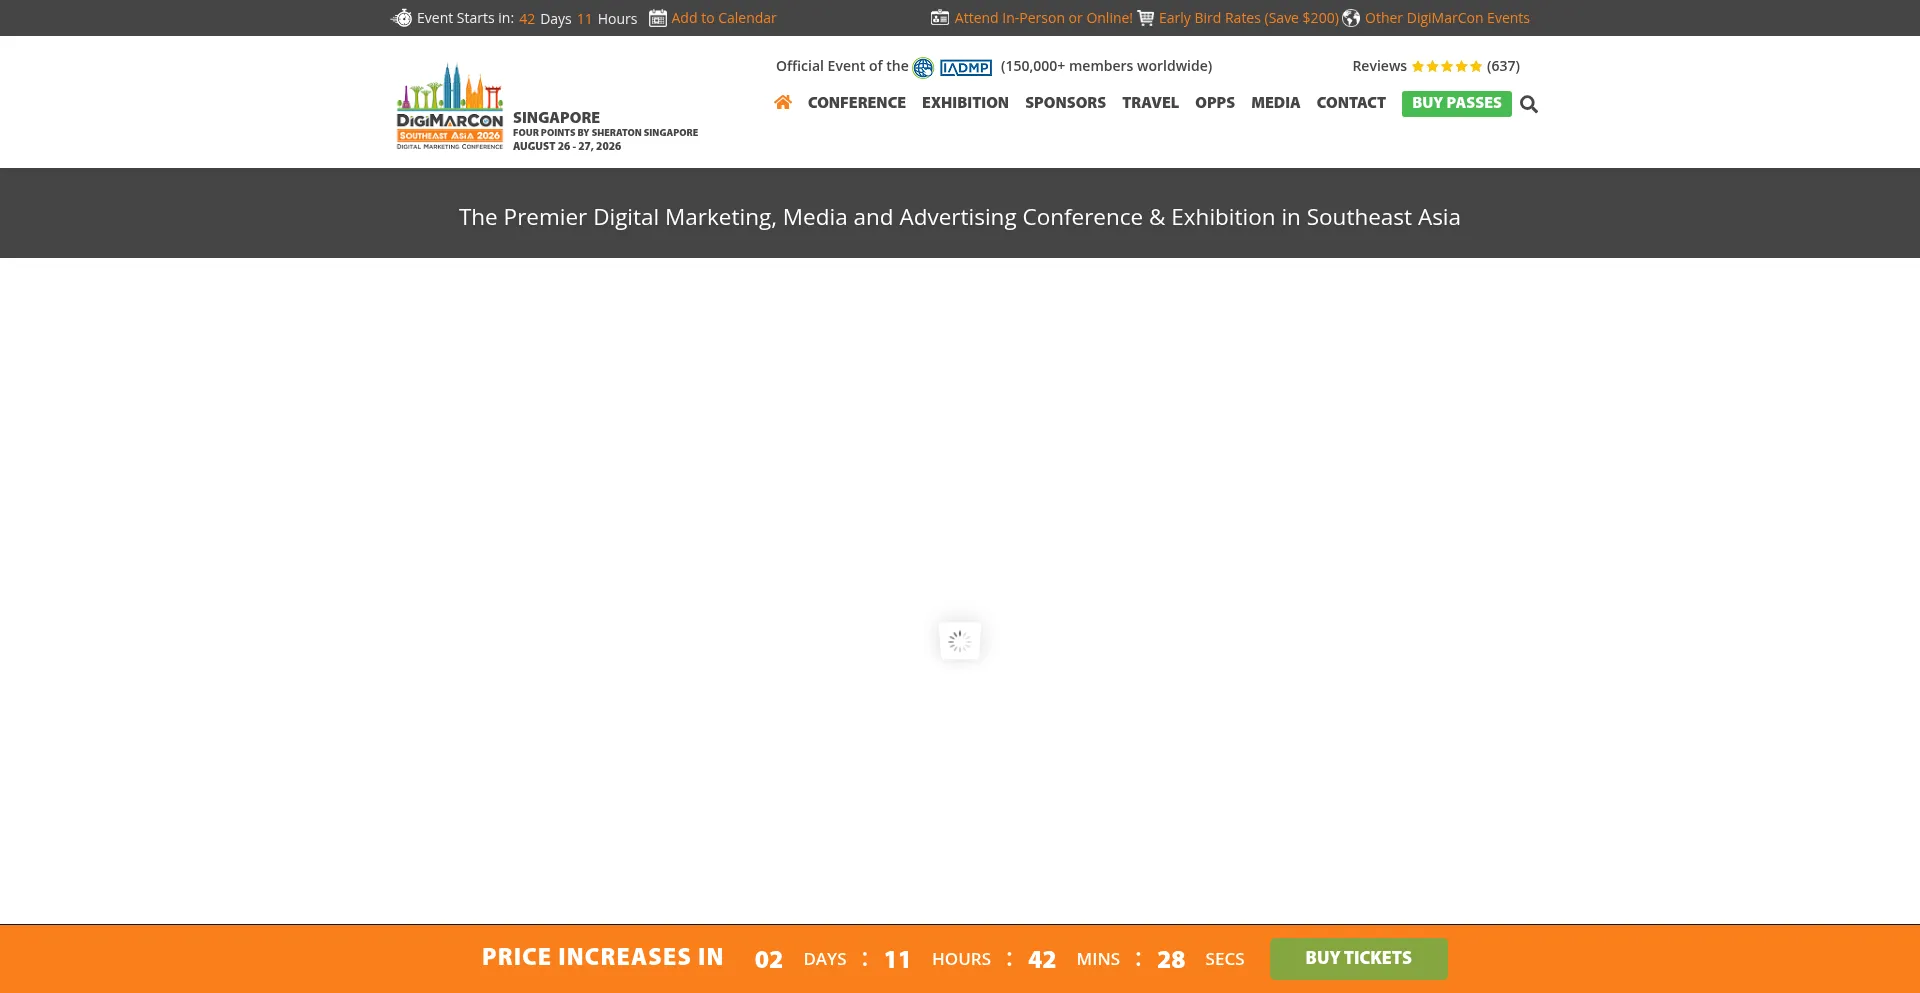Click the SINGAPORE heading text
The height and width of the screenshot is (993, 1920).
pos(556,118)
